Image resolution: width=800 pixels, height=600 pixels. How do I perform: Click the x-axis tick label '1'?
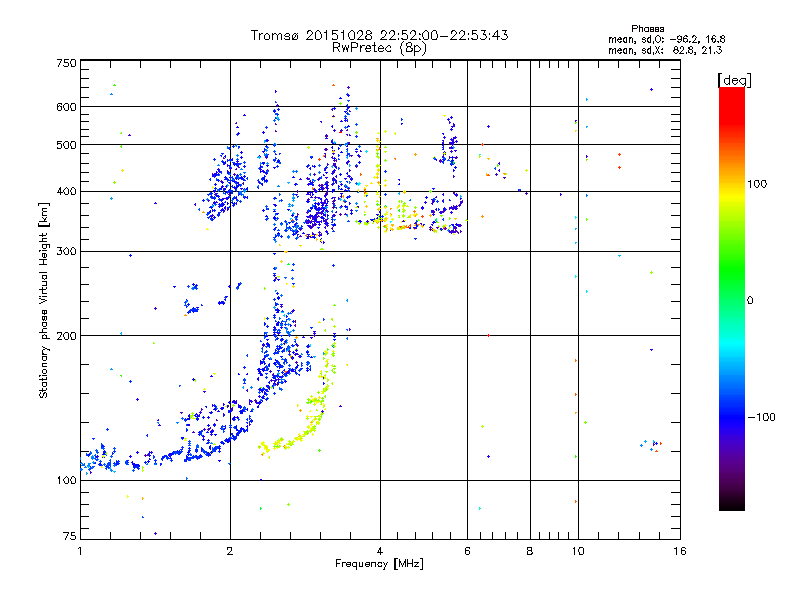80,551
